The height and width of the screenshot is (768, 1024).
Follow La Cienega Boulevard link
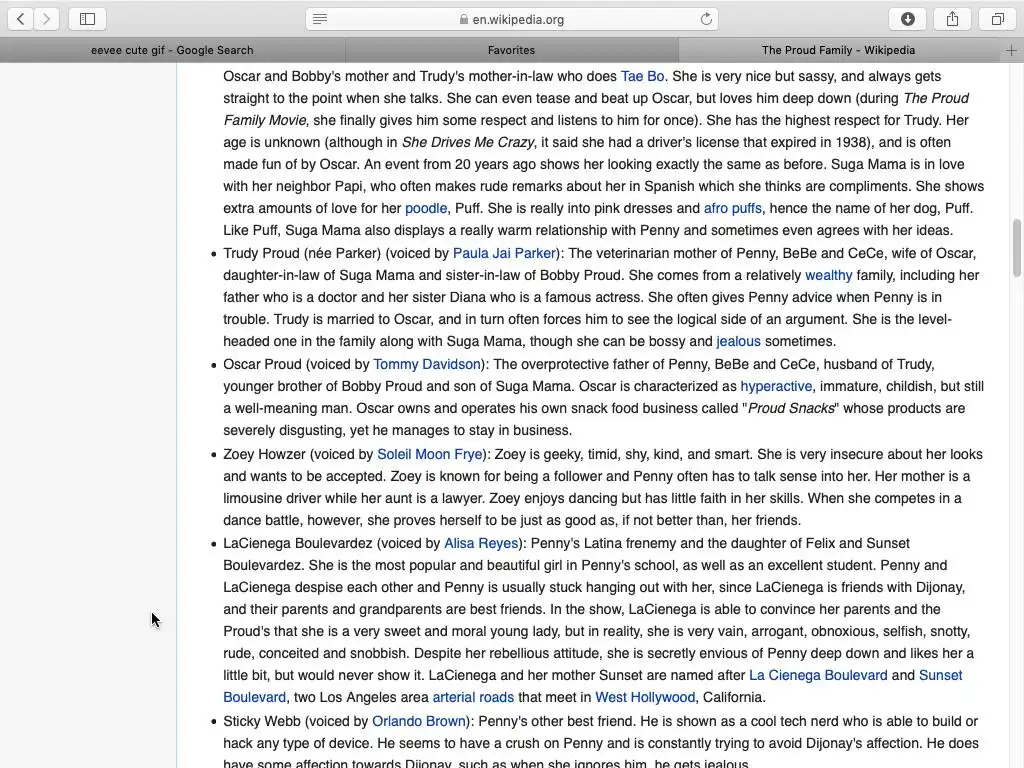click(x=818, y=675)
